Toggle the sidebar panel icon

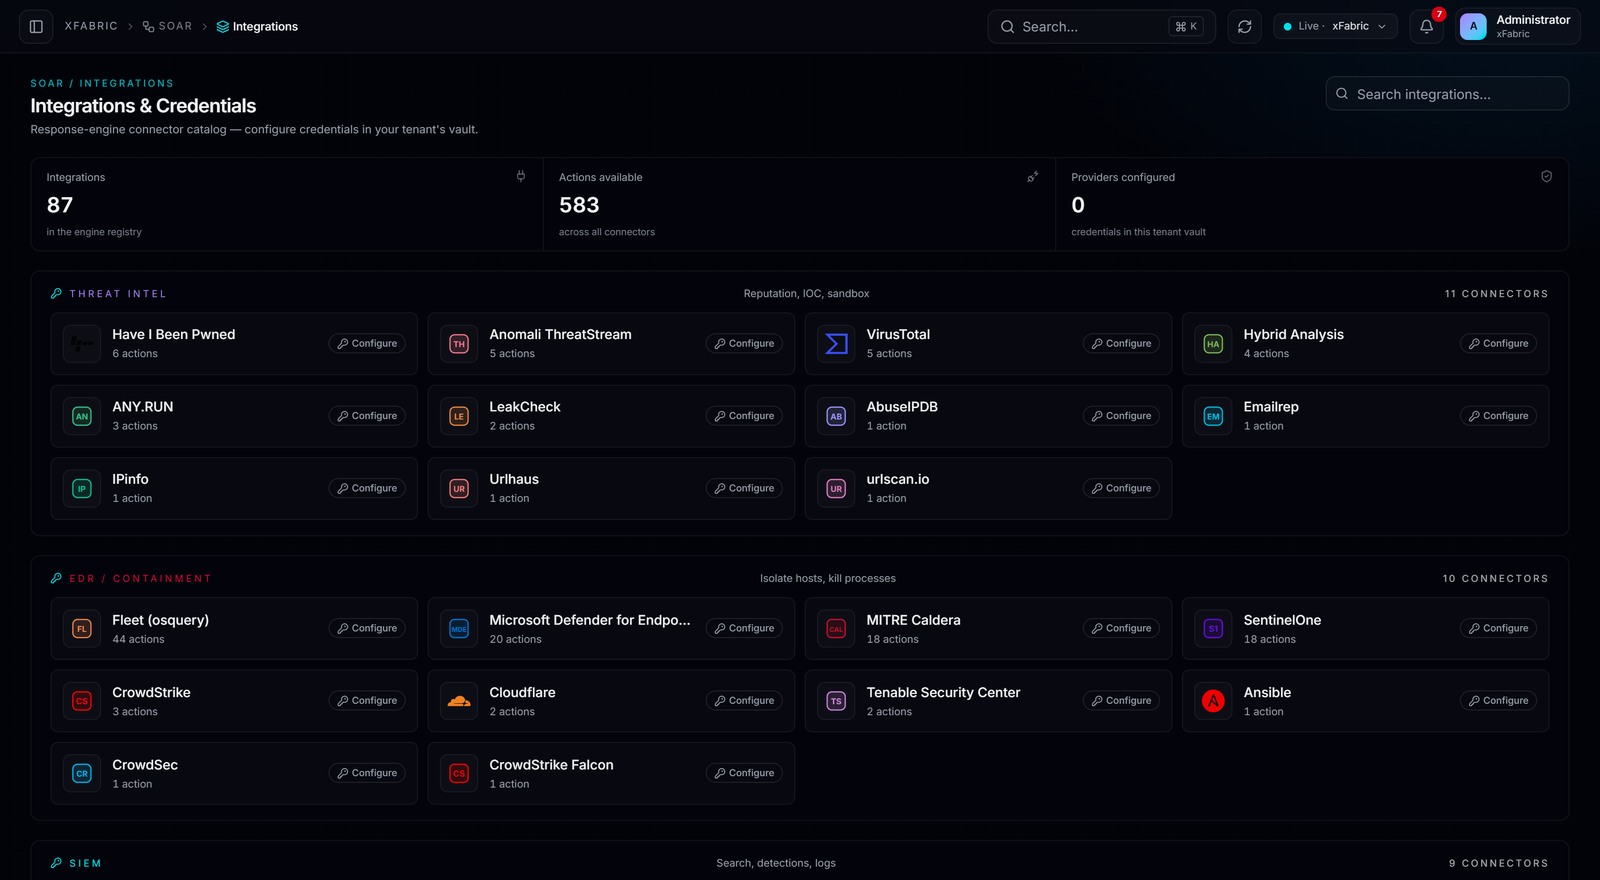tap(36, 27)
